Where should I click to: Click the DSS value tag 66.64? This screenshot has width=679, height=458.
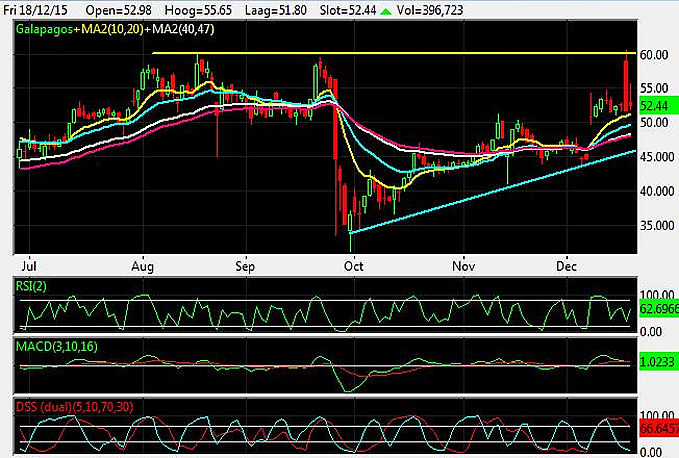658,426
